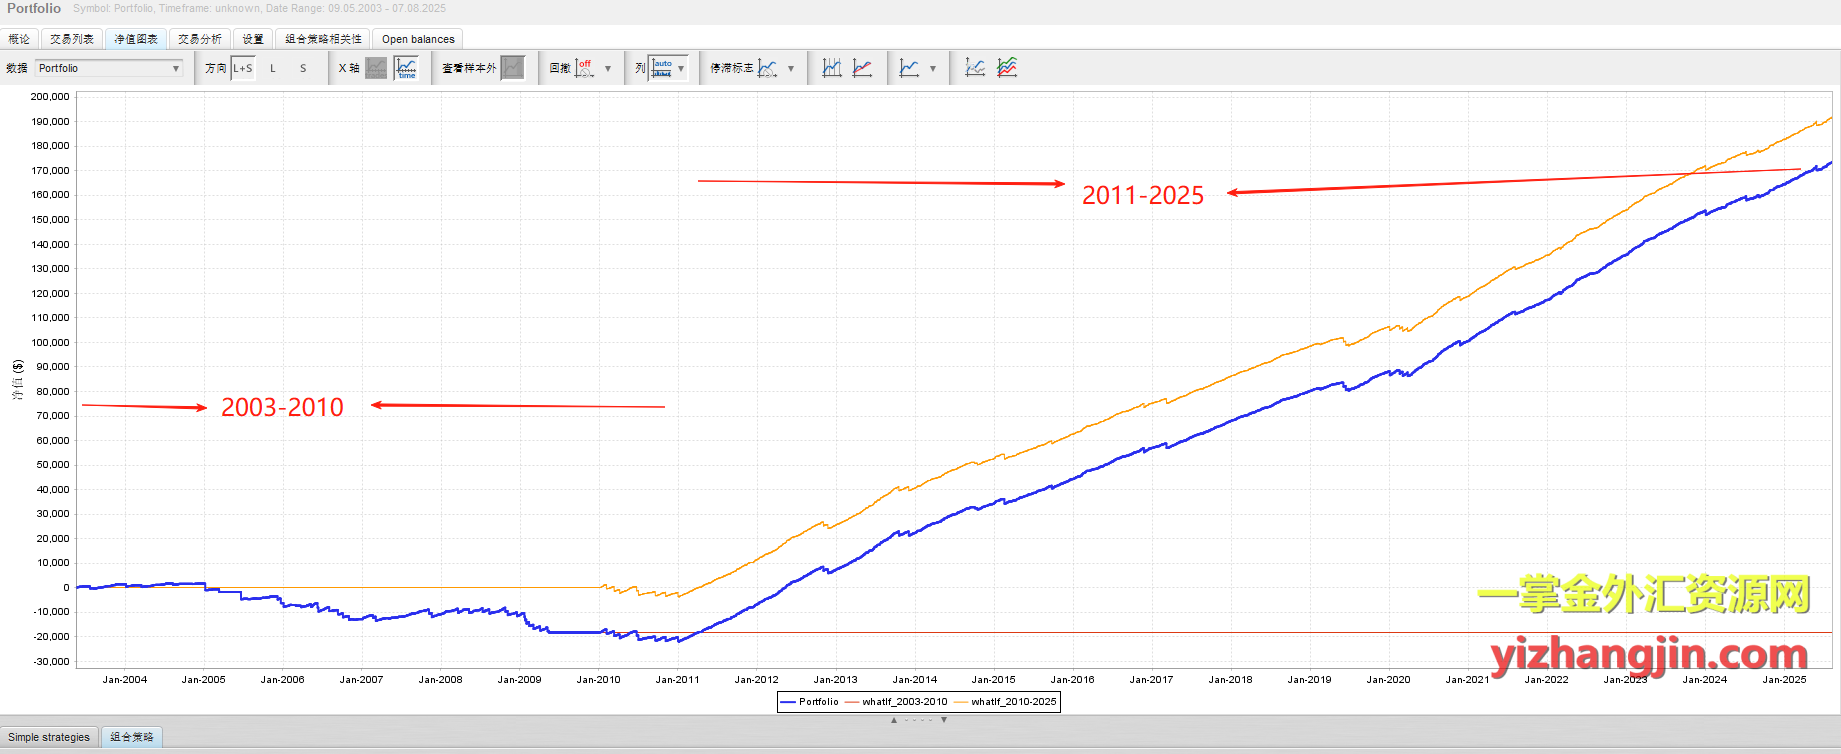Viewport: 1841px width, 754px height.
Task: Click the multi-colored stacked lines chart icon
Action: [x=1007, y=68]
